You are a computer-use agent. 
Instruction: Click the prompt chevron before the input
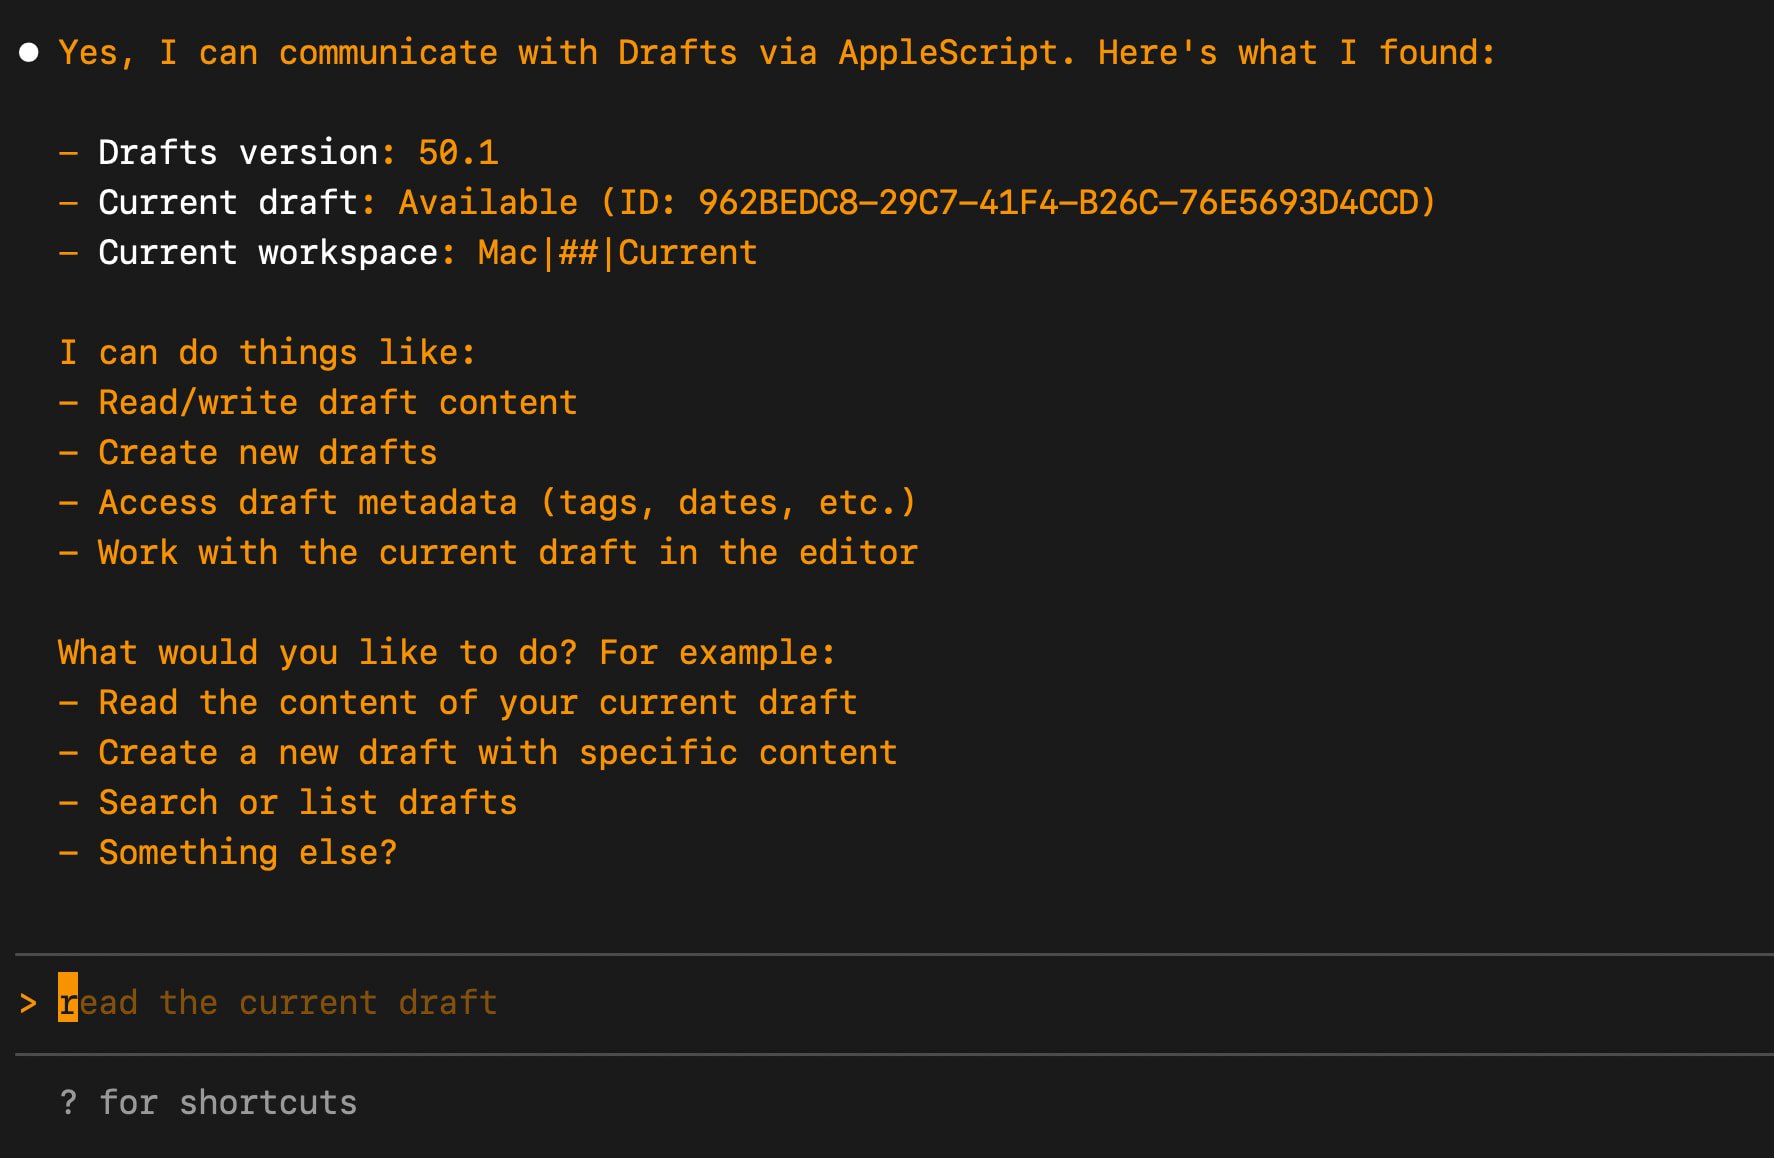28,1002
